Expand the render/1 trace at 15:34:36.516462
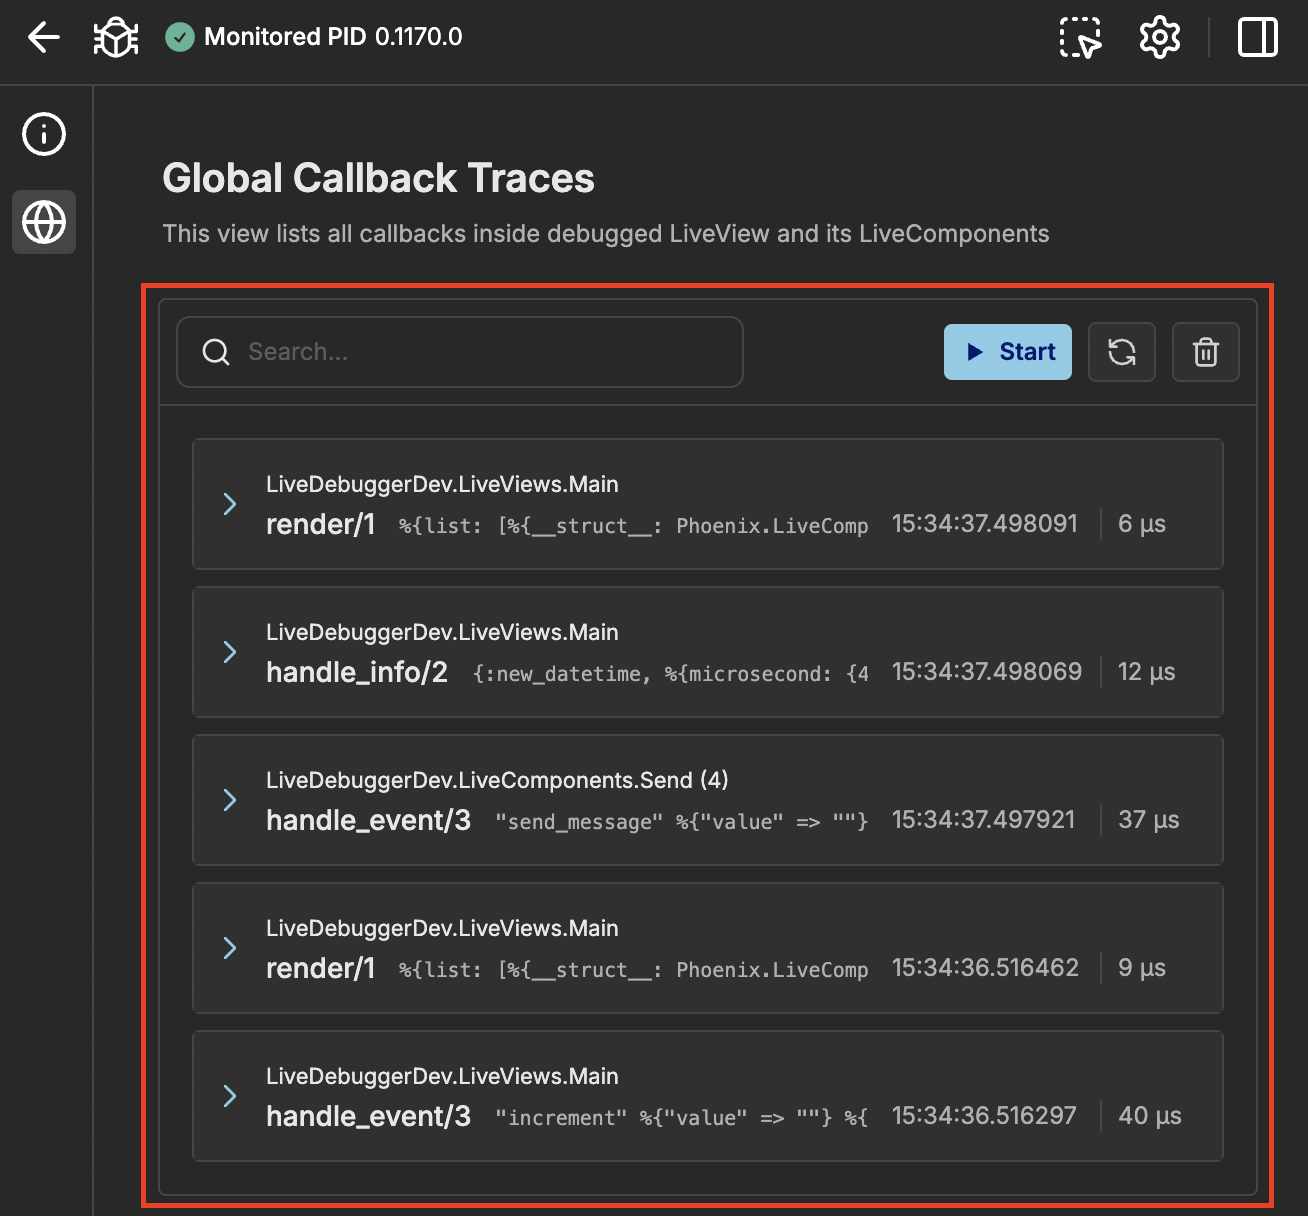 tap(230, 948)
